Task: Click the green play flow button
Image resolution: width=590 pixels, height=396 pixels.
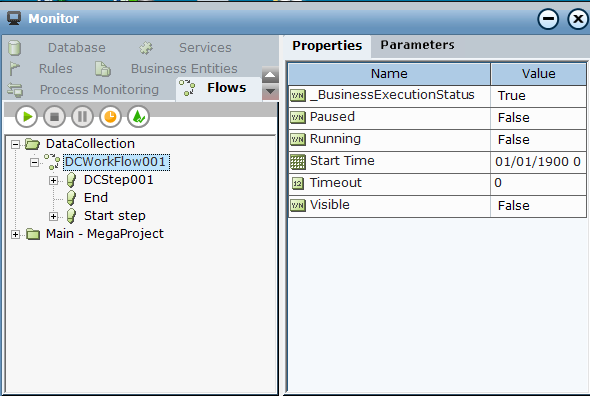Action: (x=26, y=117)
